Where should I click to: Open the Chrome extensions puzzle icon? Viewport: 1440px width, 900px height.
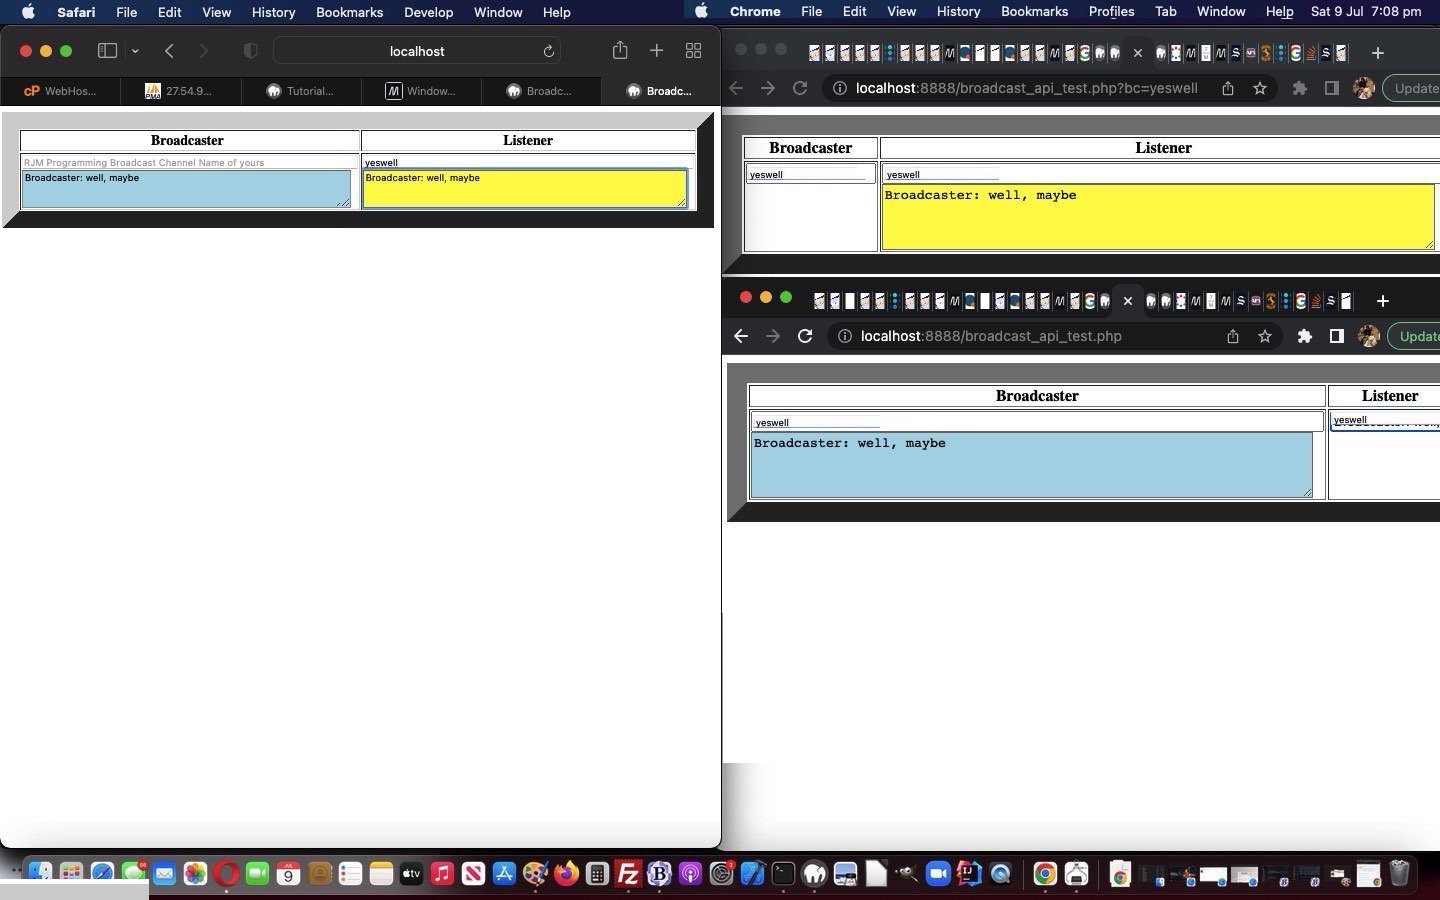tap(1300, 88)
